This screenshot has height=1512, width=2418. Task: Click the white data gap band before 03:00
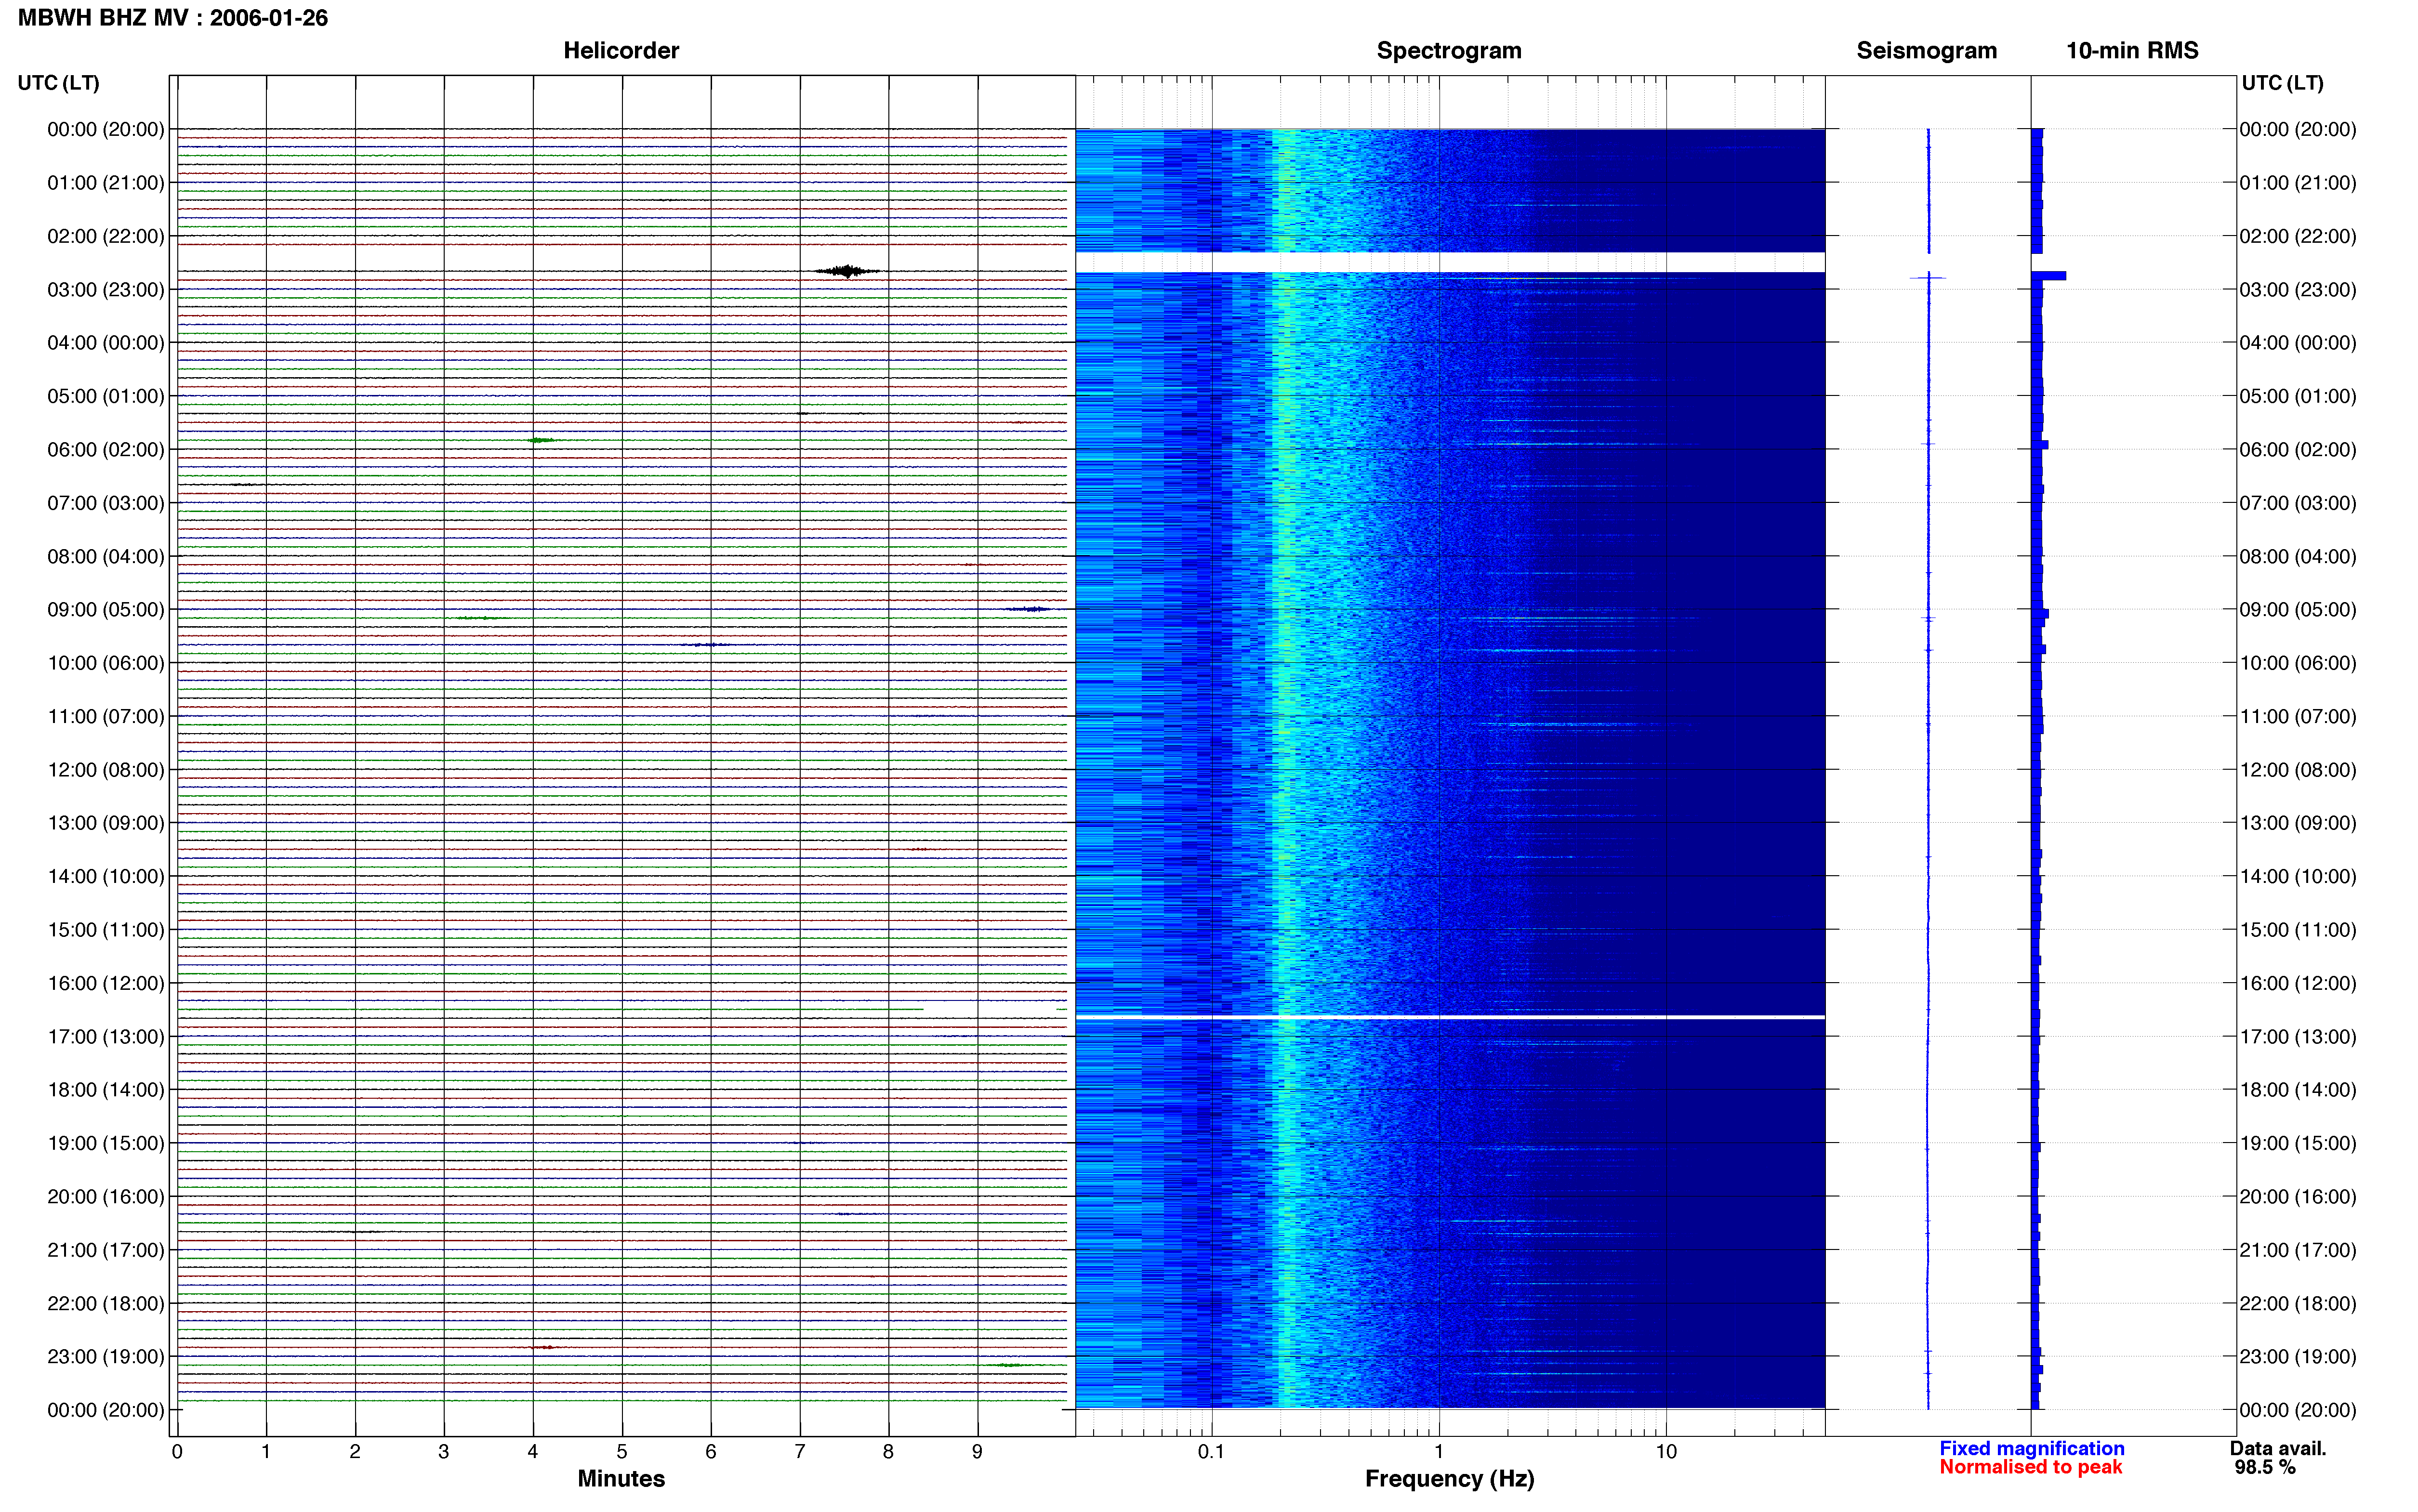pos(1450,262)
